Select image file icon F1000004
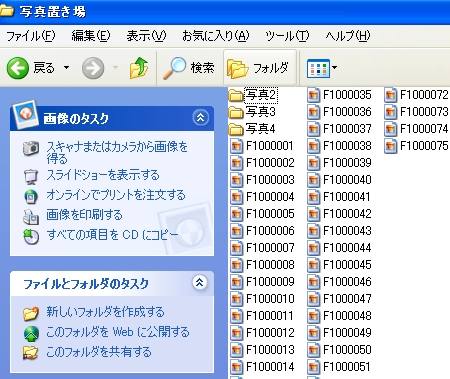 [236, 197]
